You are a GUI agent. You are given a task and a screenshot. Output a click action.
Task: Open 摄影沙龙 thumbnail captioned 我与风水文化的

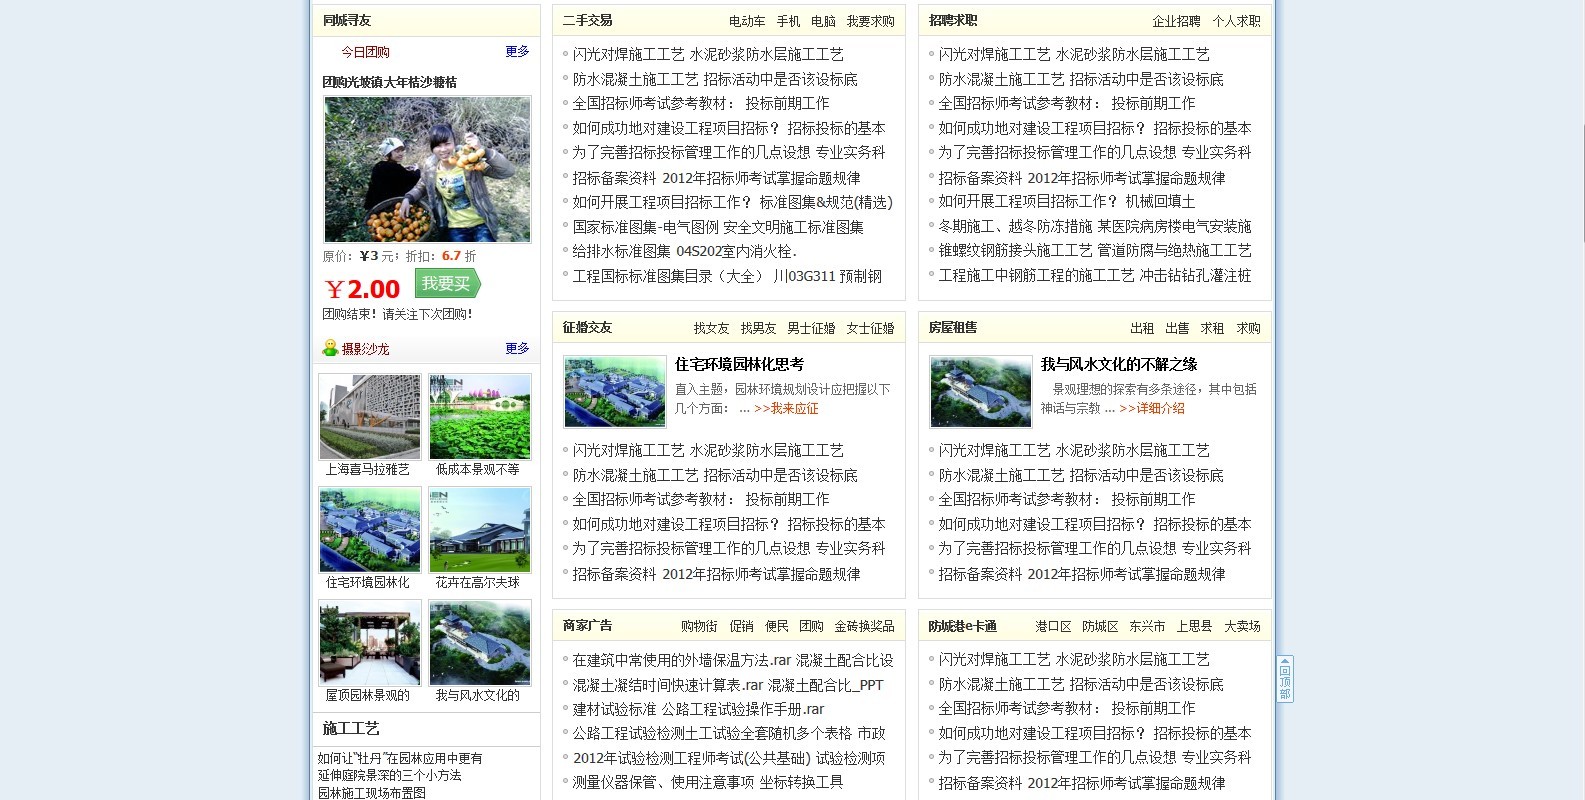(x=480, y=643)
